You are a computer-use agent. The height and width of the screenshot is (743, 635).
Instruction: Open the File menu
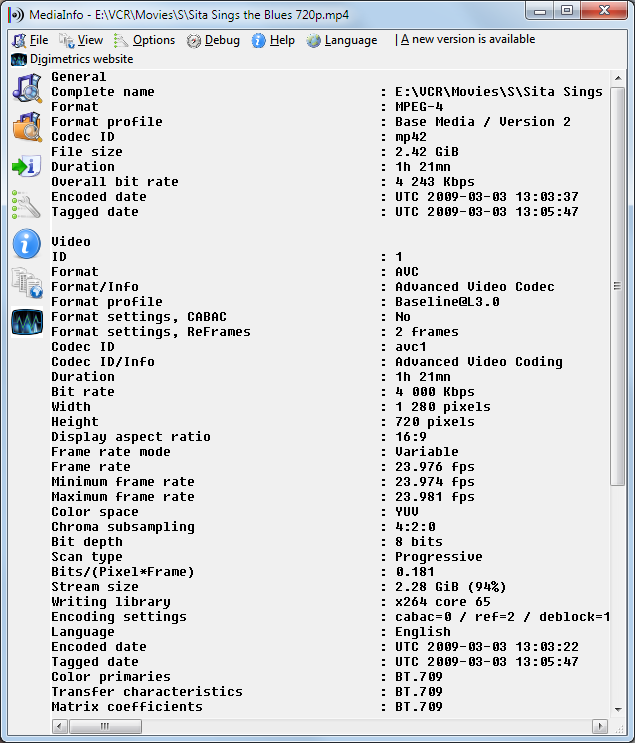[30, 40]
